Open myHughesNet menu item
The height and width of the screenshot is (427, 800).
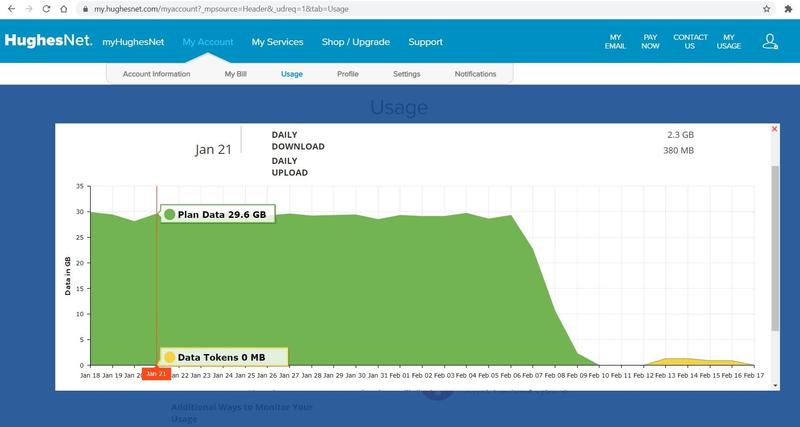133,42
